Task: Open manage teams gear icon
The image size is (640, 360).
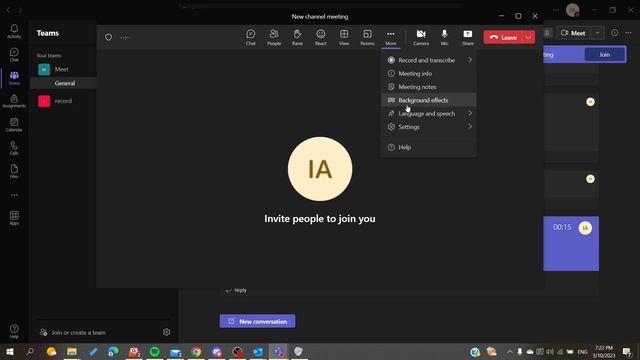Action: (166, 332)
